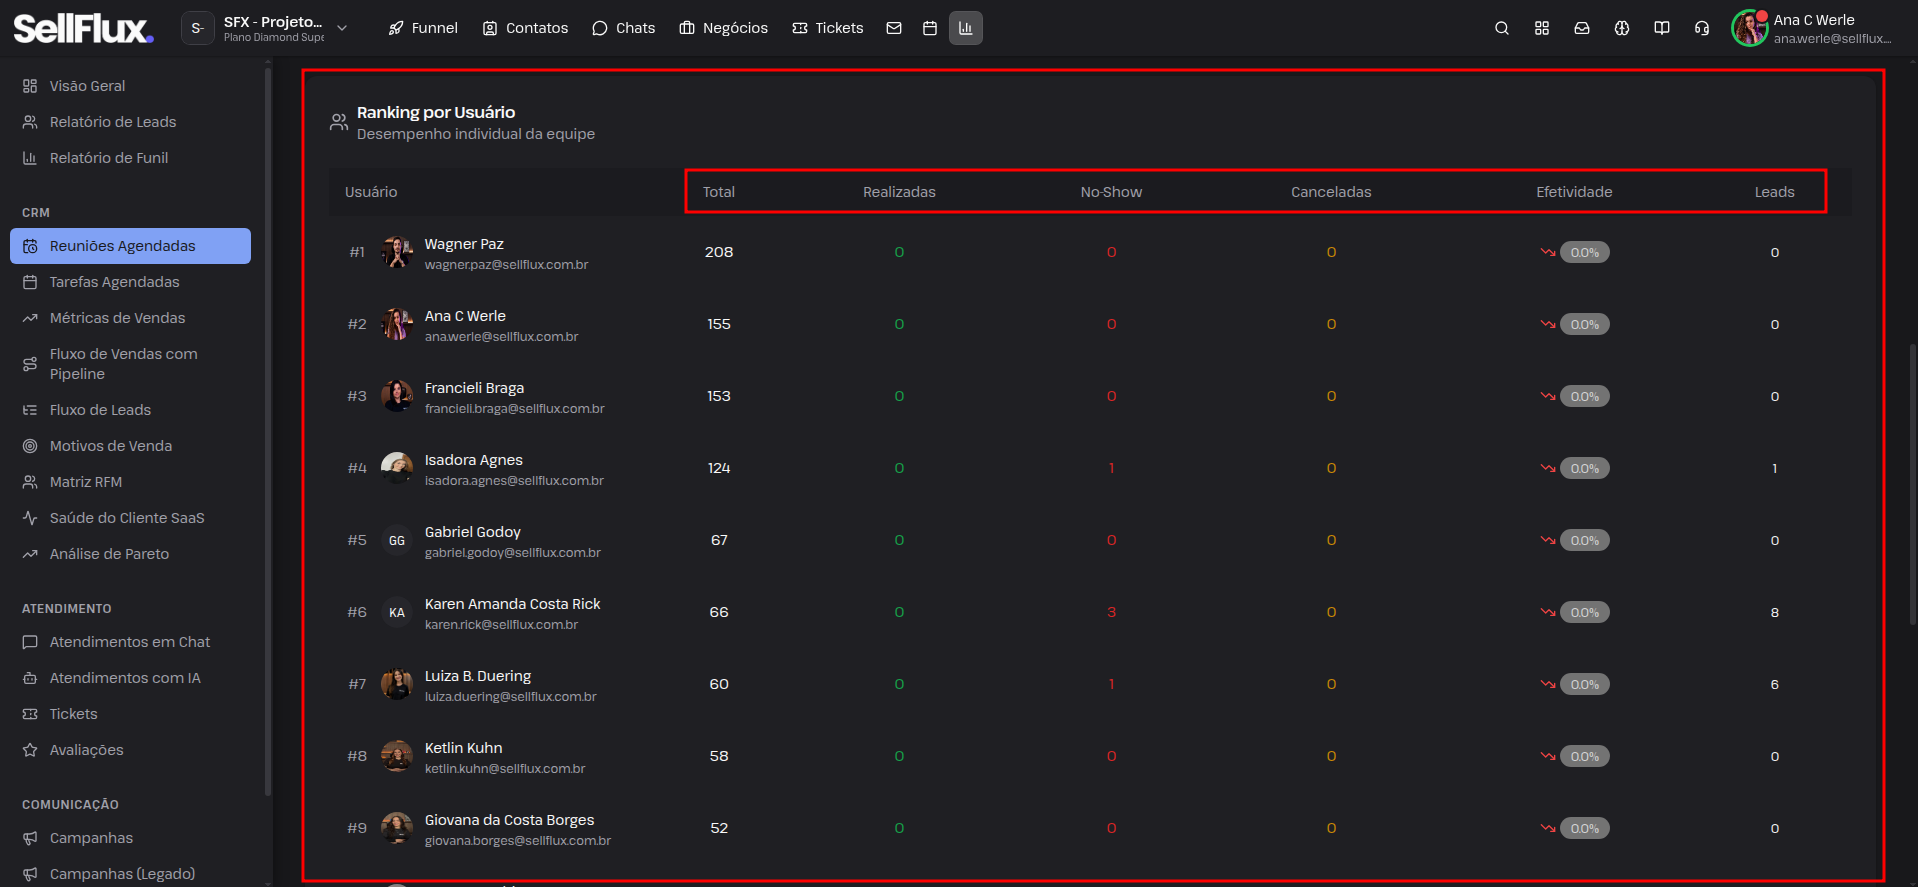Open Saúde do Cliente SaaS

click(x=130, y=518)
